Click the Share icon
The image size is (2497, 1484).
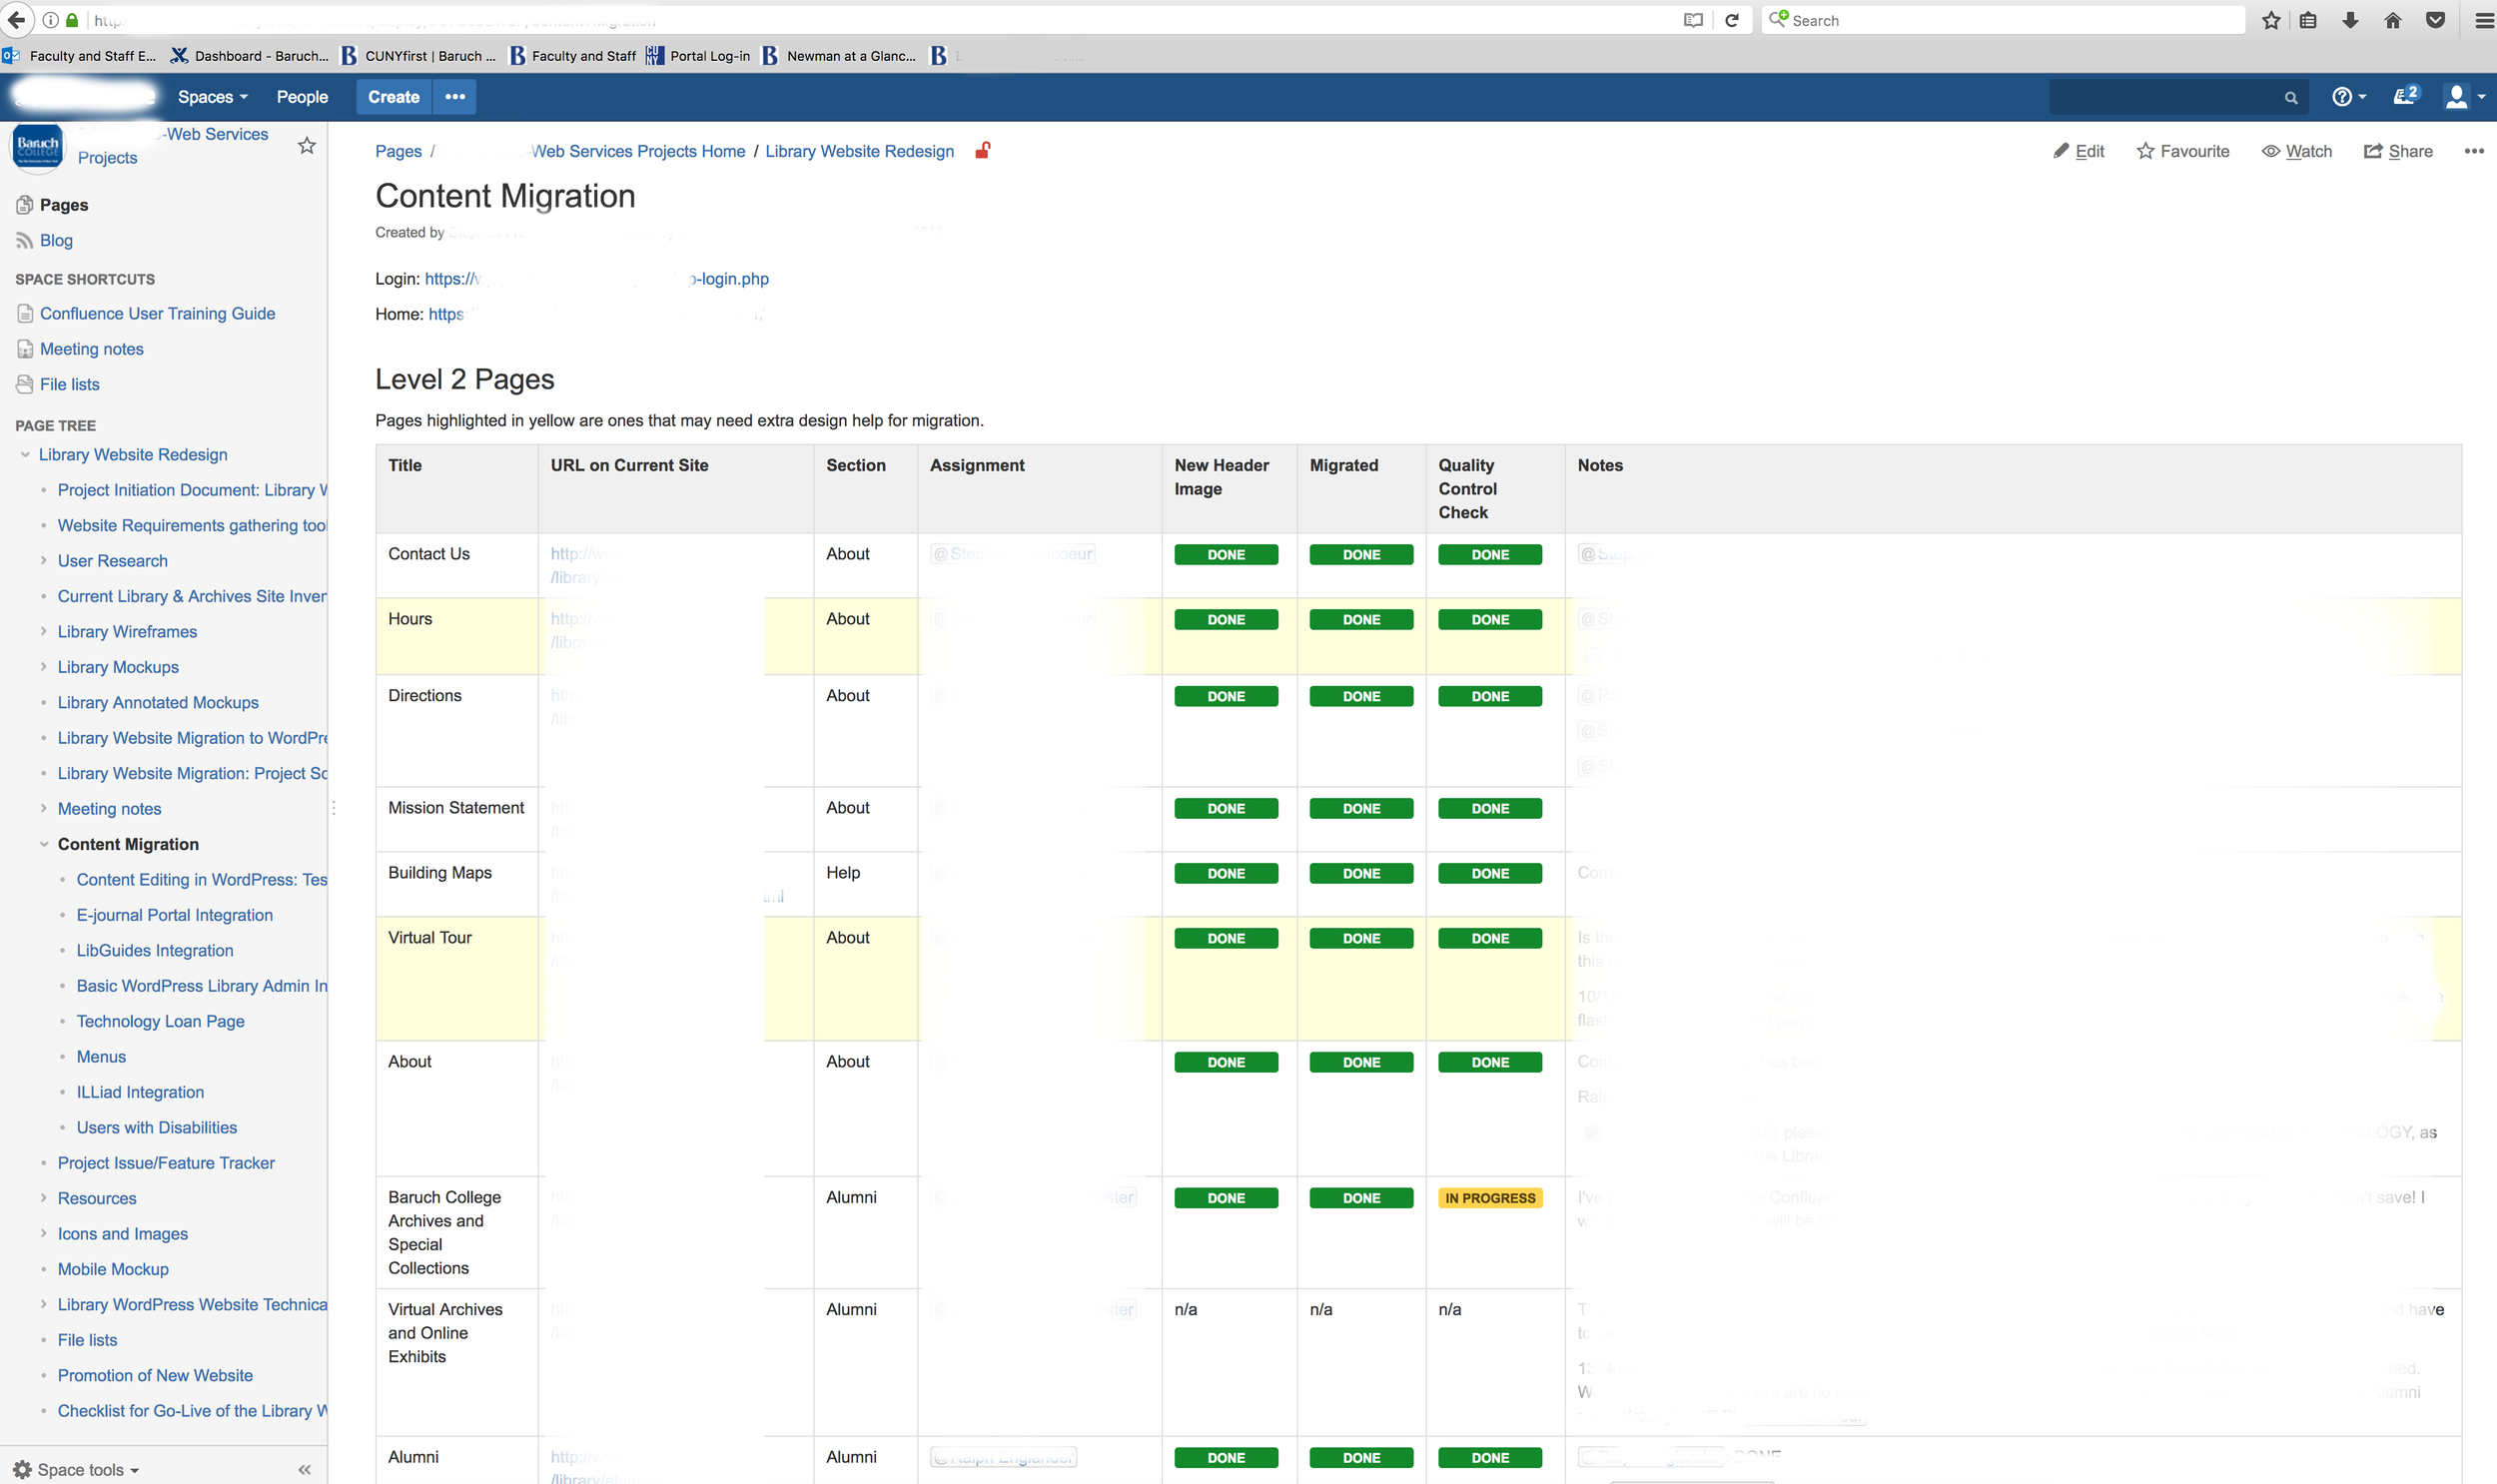(x=2372, y=151)
